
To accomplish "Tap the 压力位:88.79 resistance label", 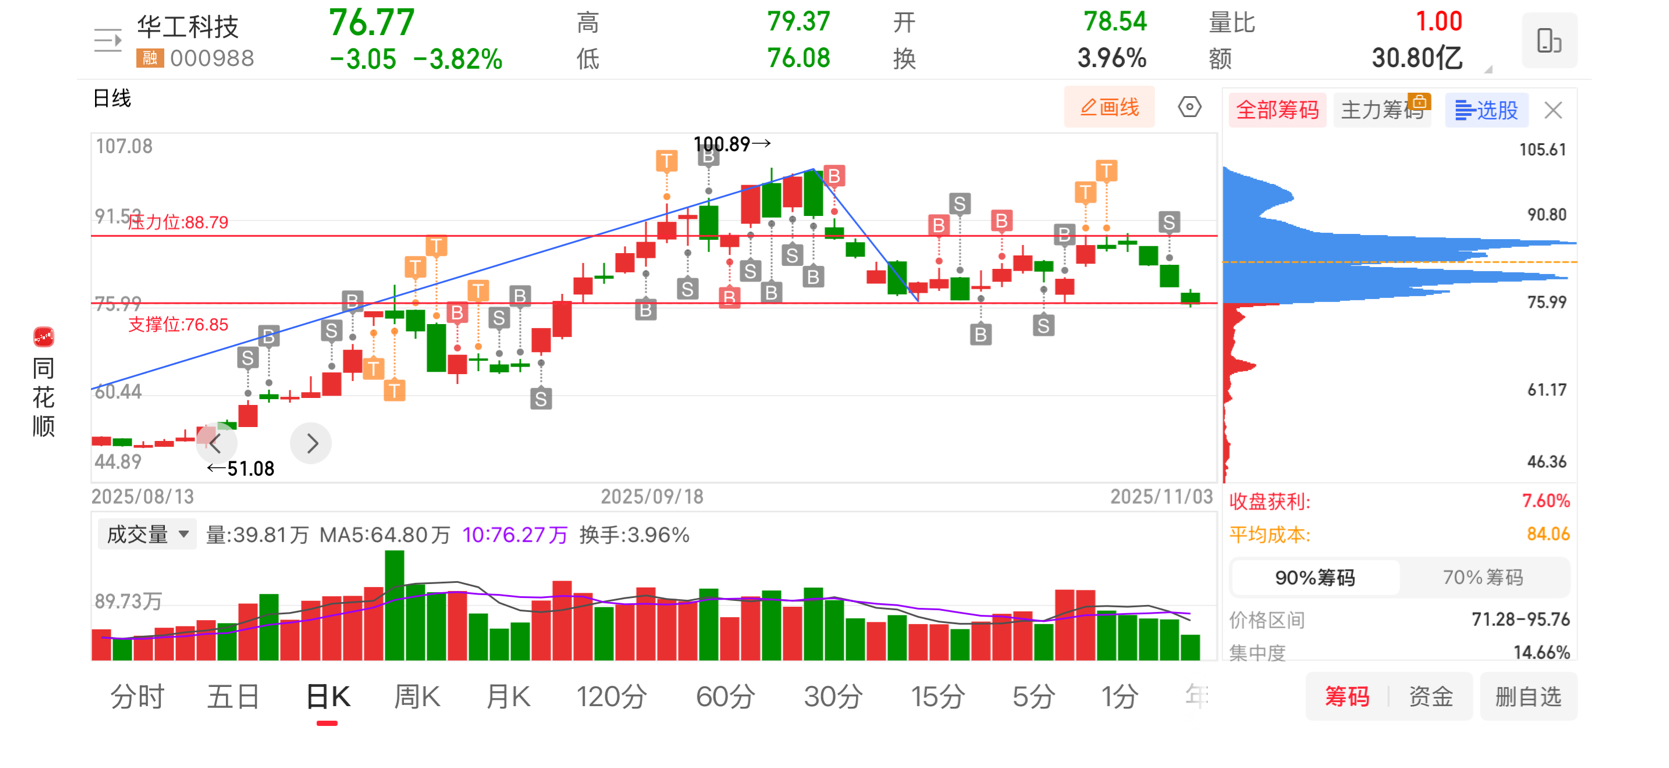I will 178,222.
